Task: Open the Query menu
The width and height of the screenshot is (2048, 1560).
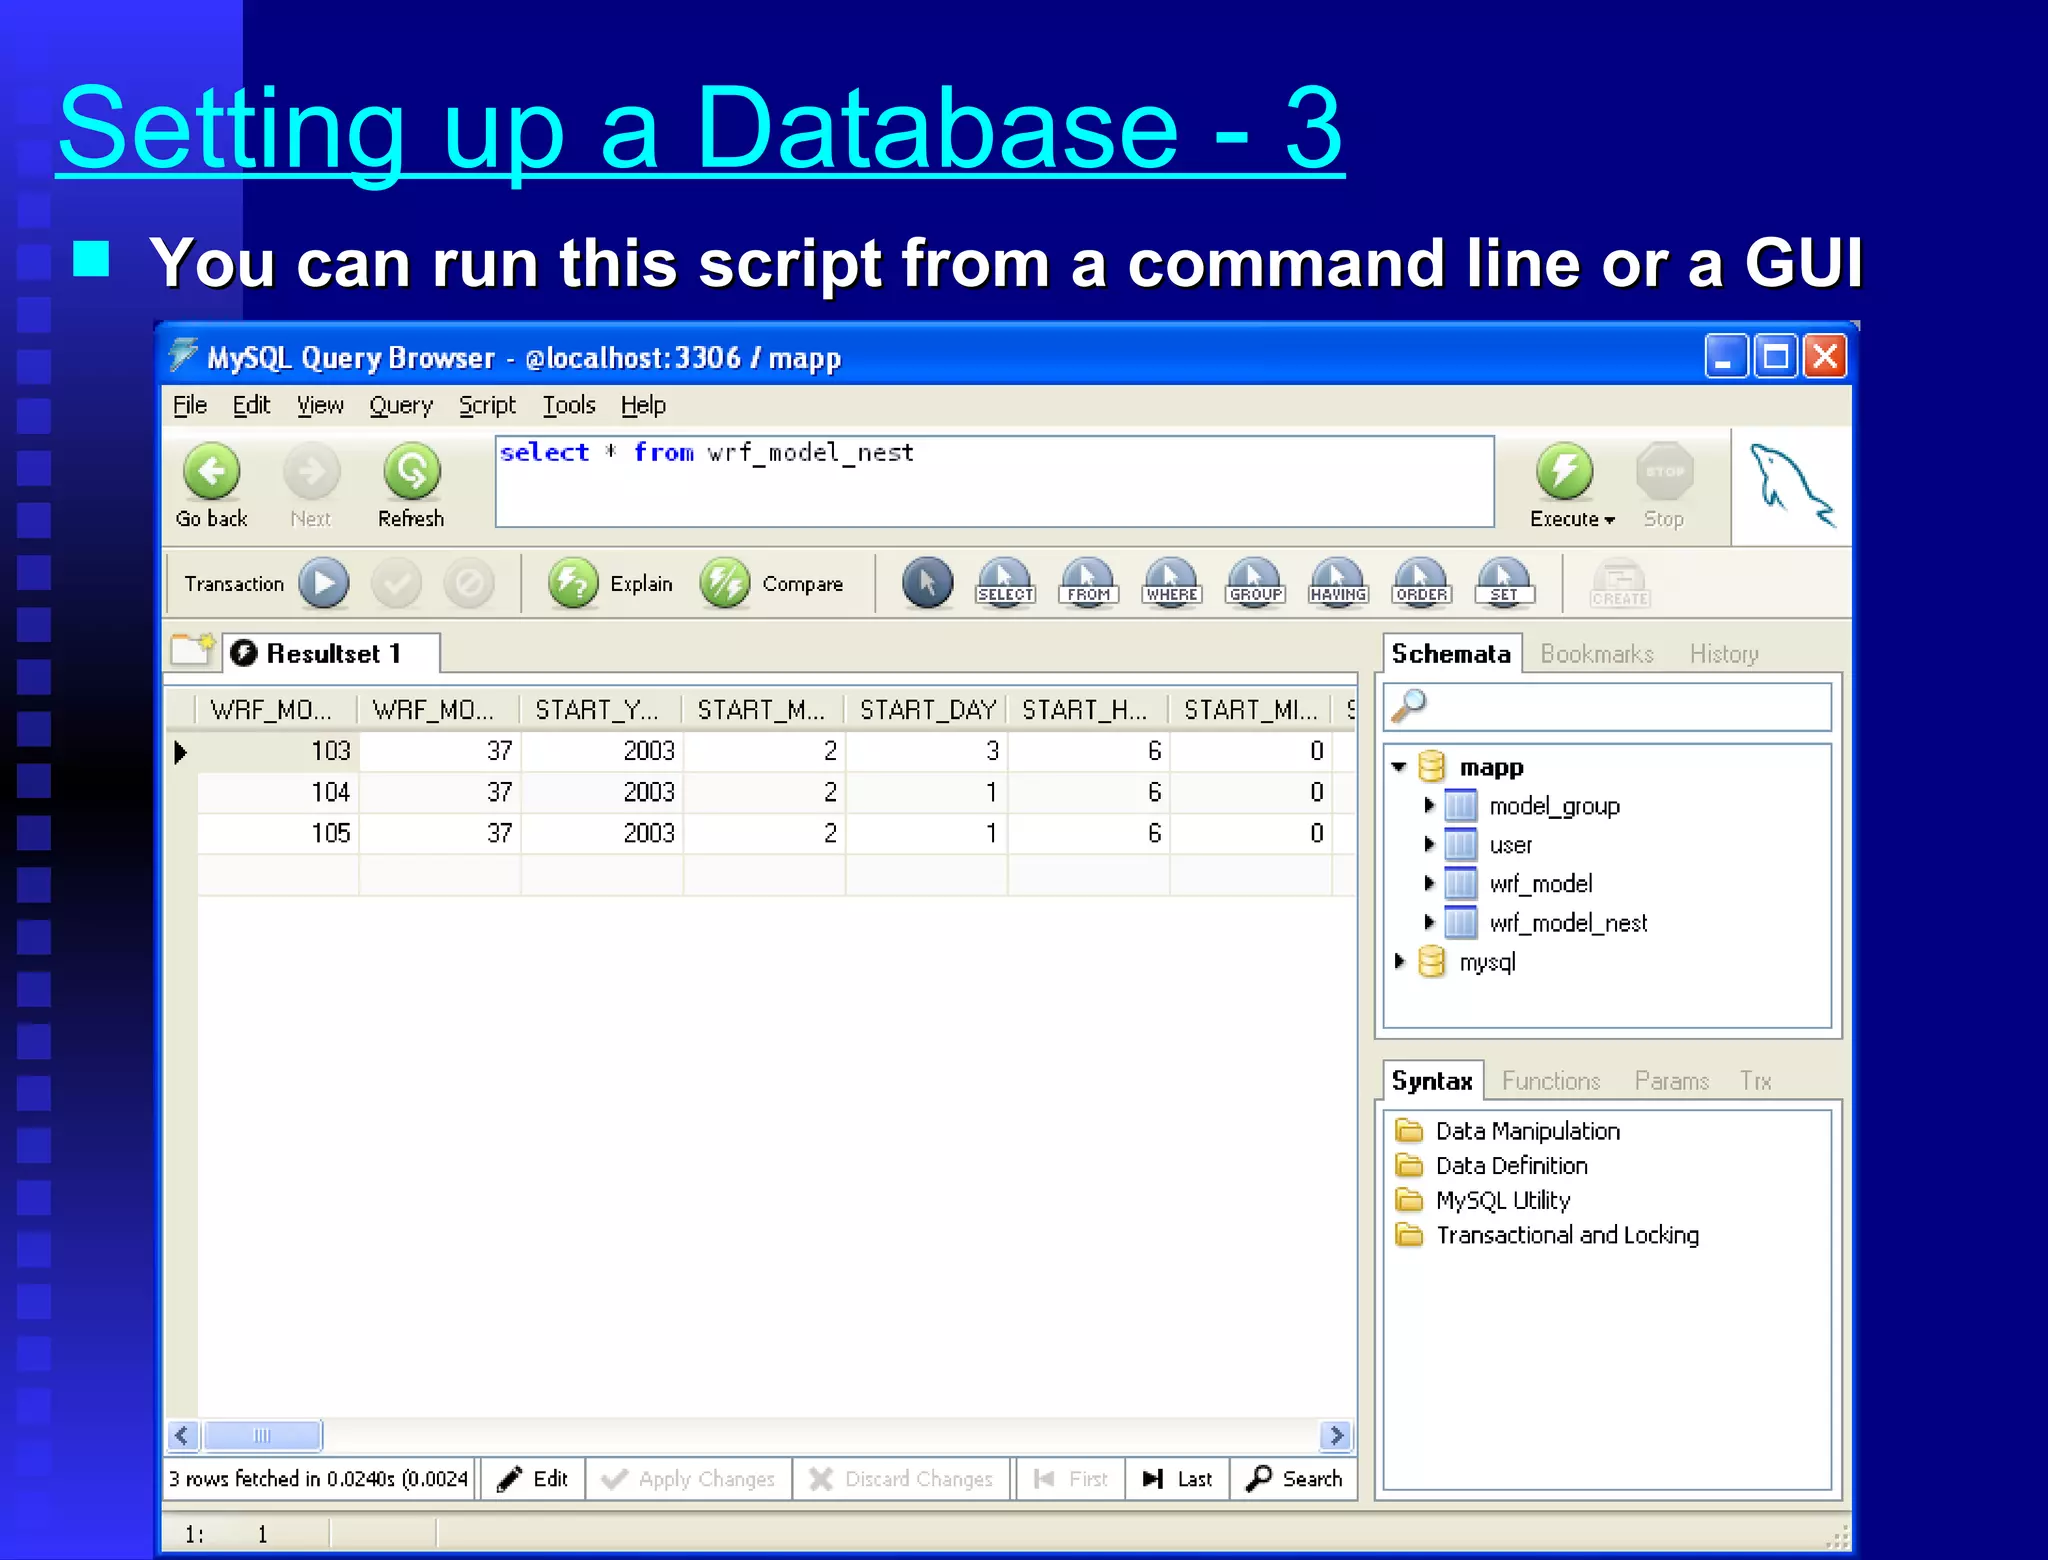Action: click(x=401, y=405)
